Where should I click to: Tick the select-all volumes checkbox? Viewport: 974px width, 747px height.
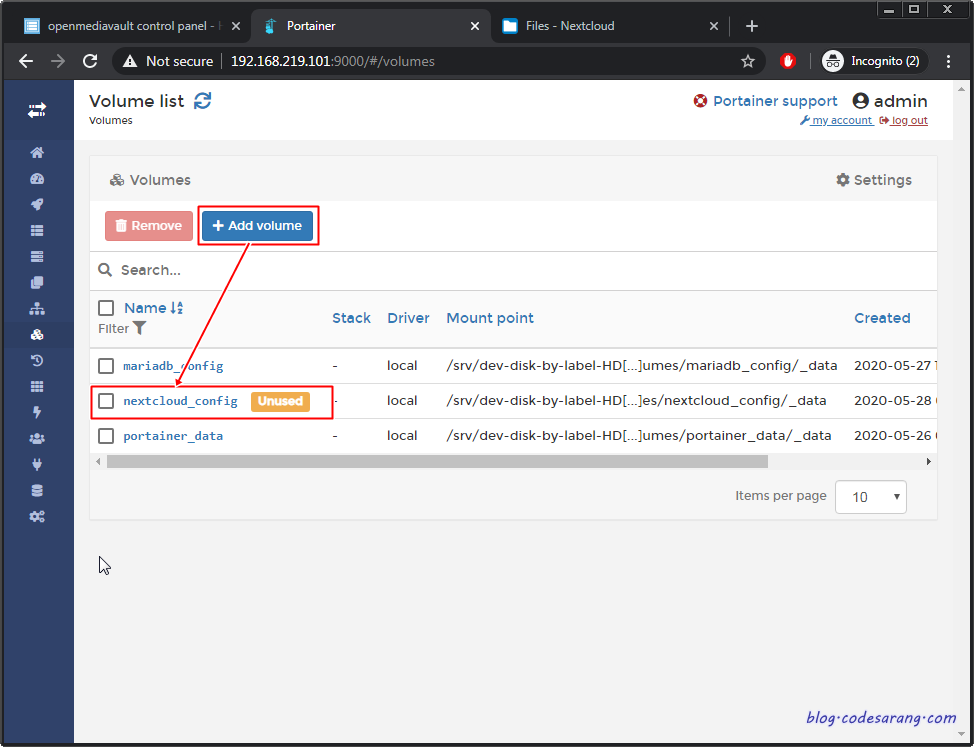tap(106, 308)
